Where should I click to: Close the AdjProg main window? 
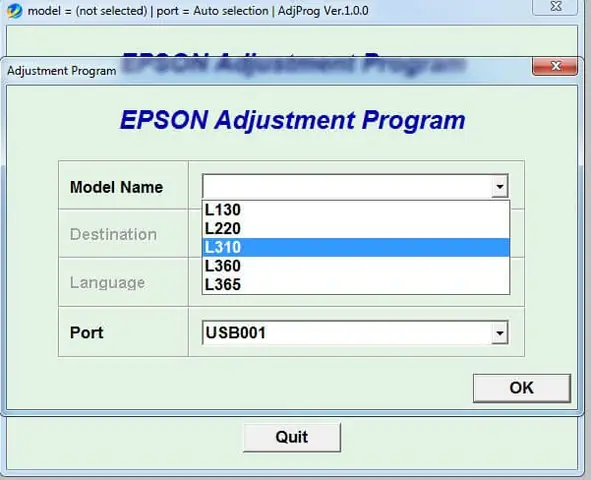555,7
